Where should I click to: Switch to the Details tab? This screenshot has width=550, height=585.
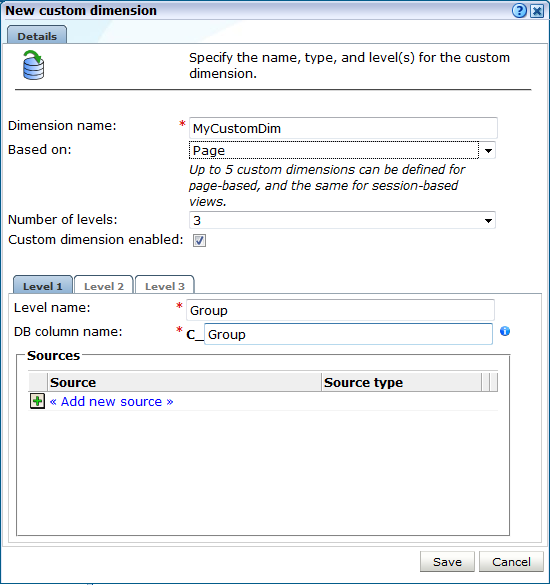(x=37, y=35)
